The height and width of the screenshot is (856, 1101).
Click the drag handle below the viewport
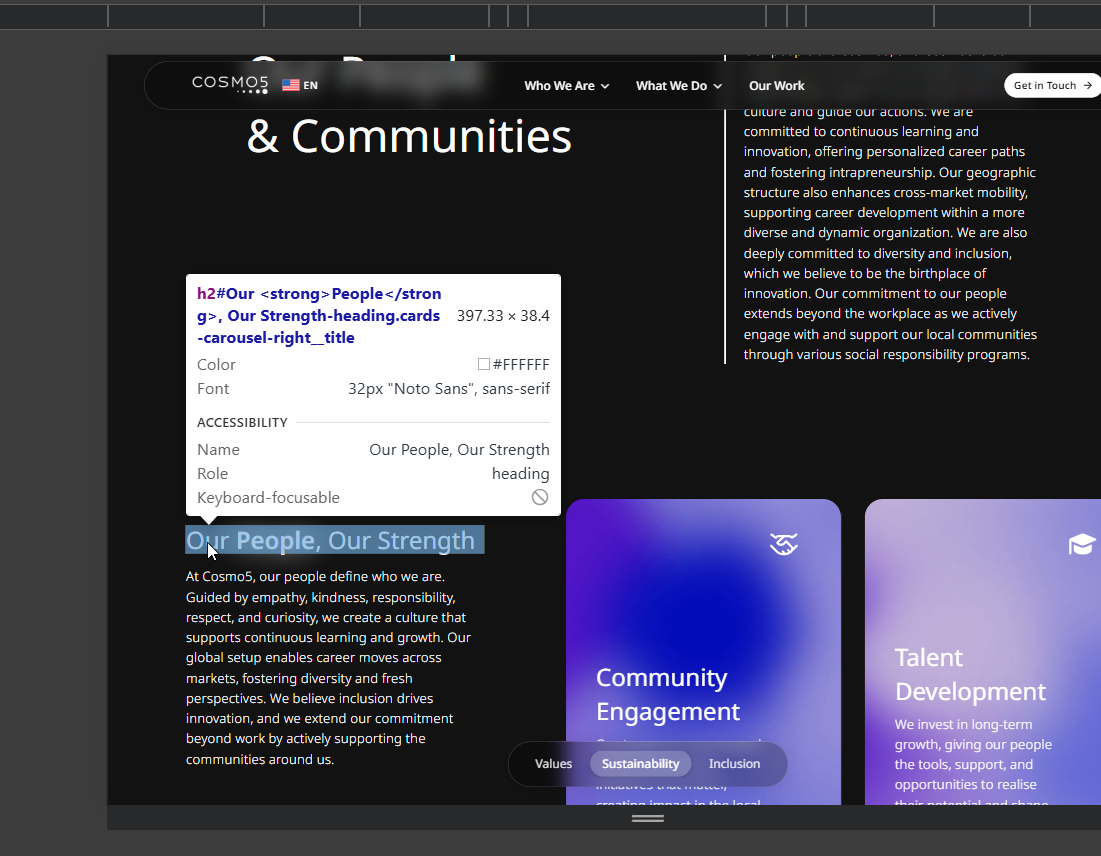tap(647, 818)
